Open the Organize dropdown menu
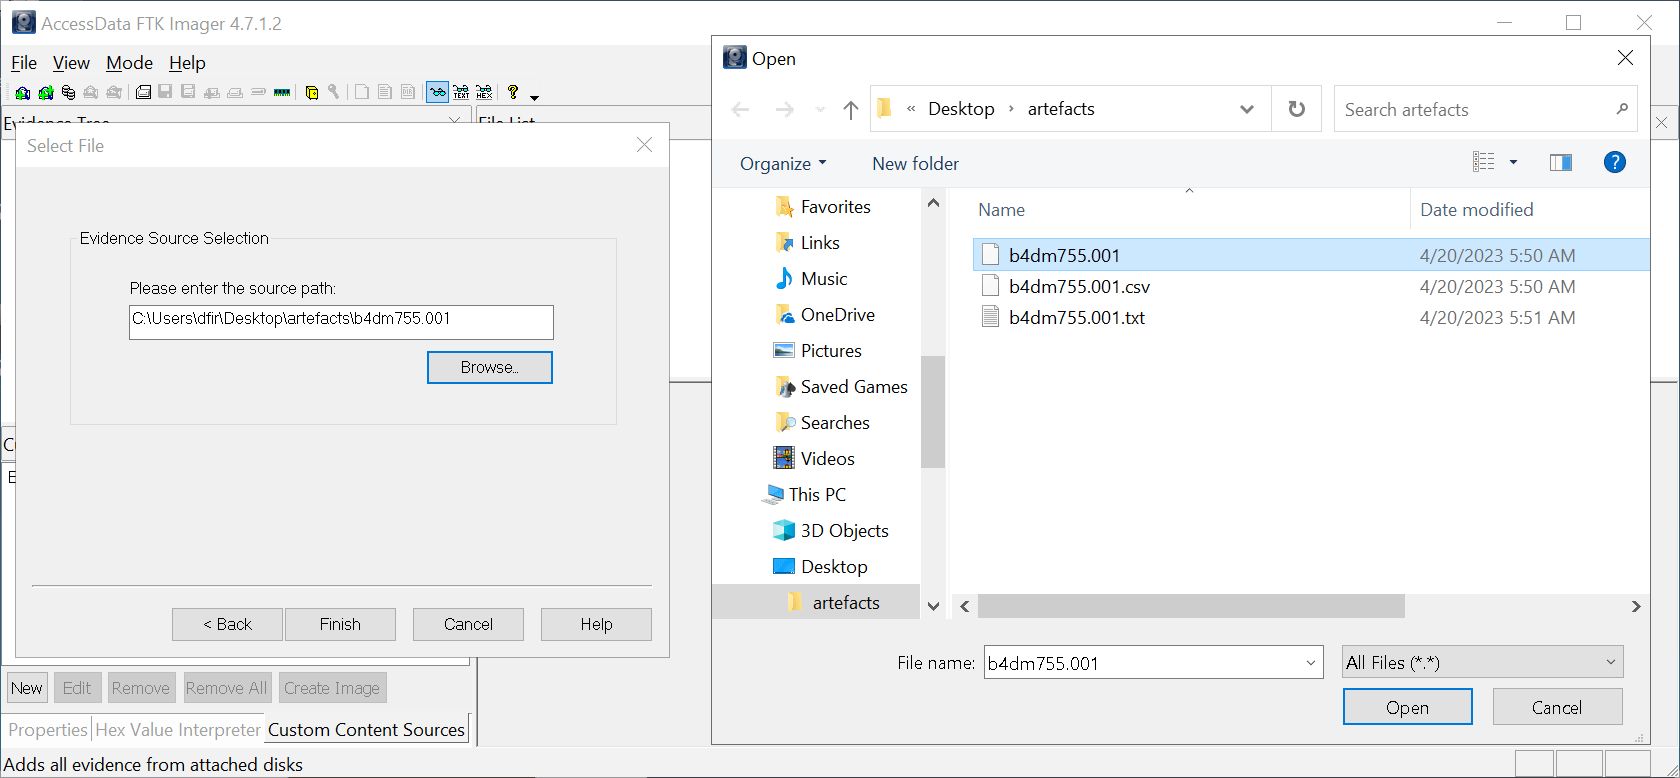 (x=783, y=164)
